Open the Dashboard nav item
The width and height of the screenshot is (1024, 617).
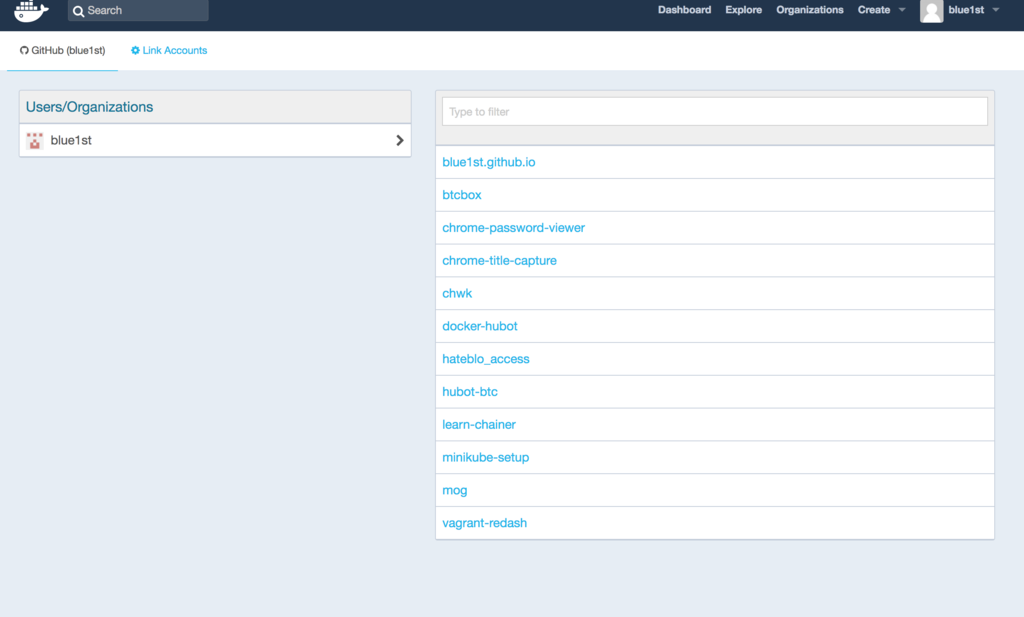coord(684,10)
